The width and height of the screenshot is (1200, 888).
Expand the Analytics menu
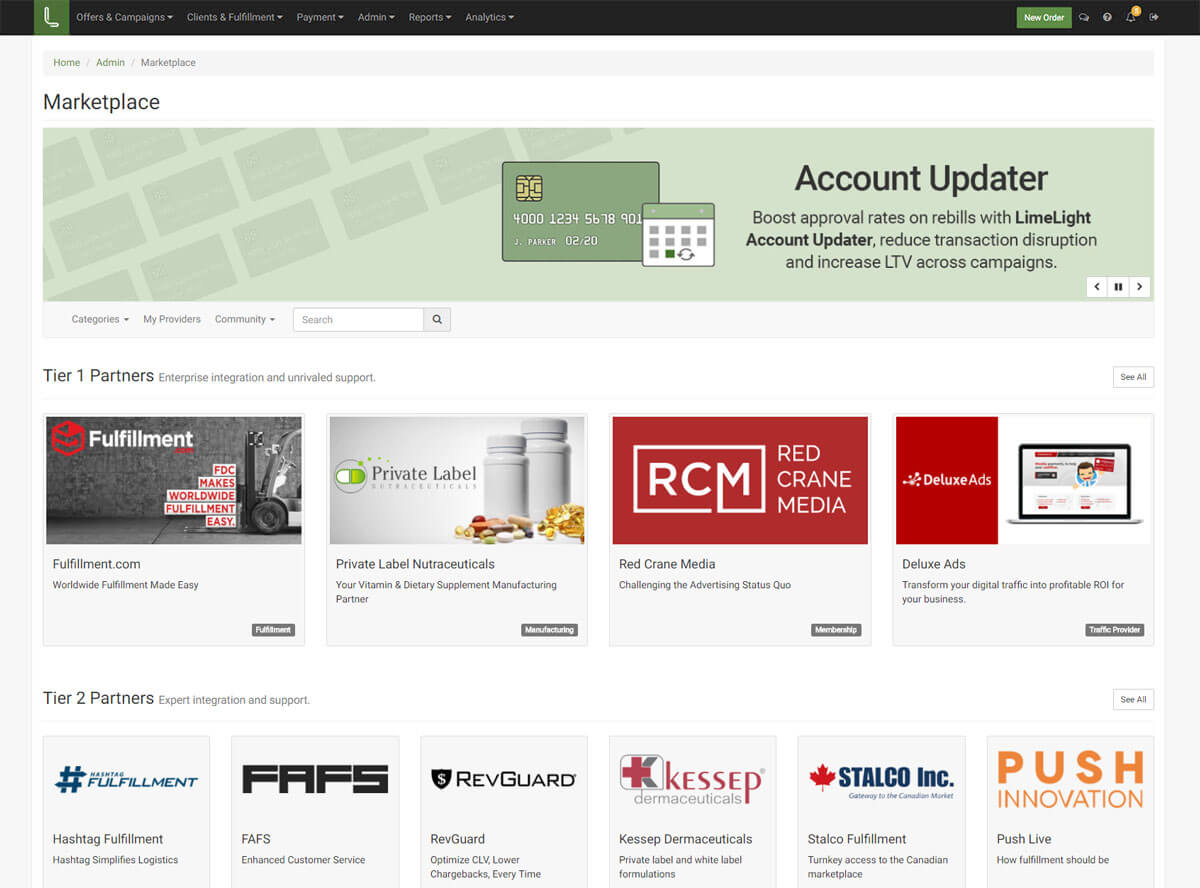coord(490,17)
